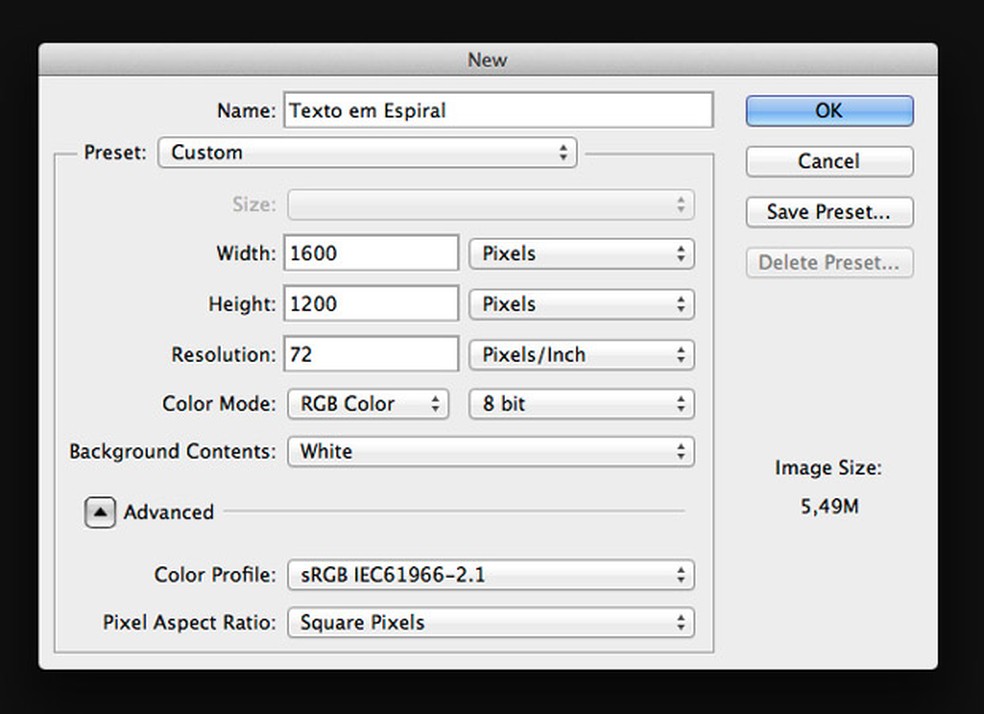This screenshot has width=984, height=714.
Task: Open the Height units dropdown
Action: pyautogui.click(x=581, y=304)
